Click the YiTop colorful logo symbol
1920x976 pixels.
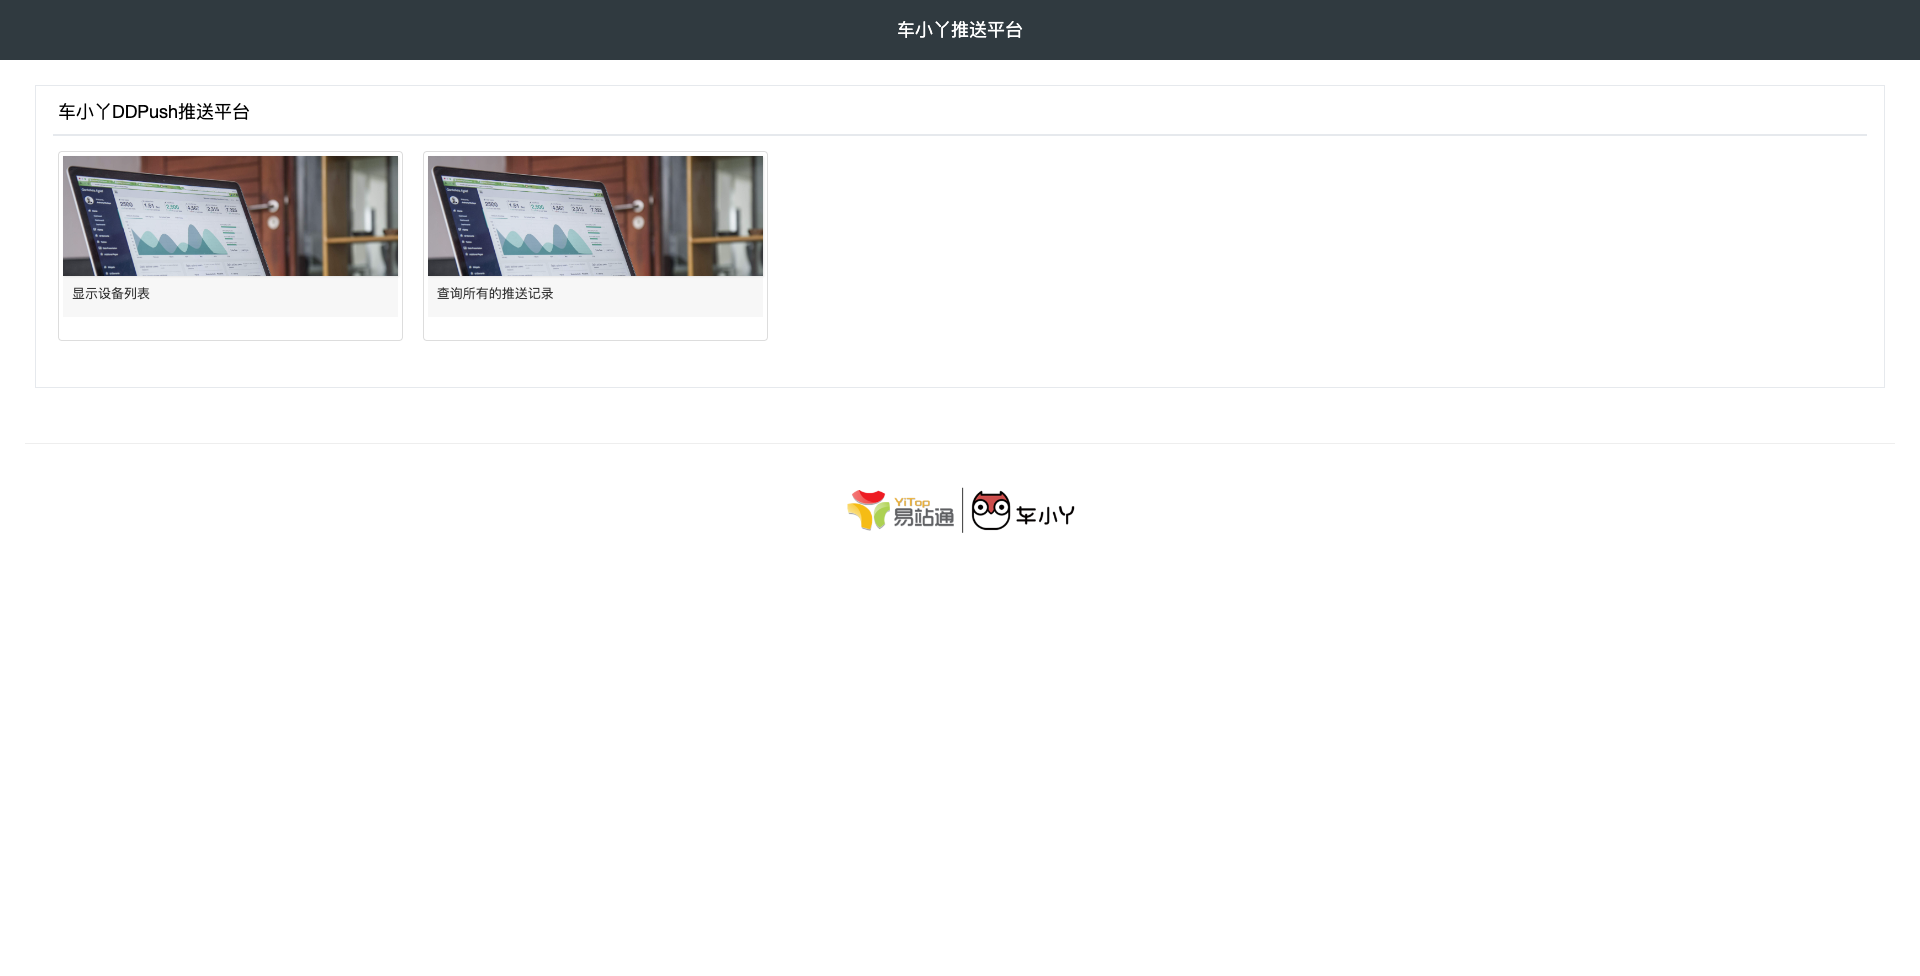[868, 510]
